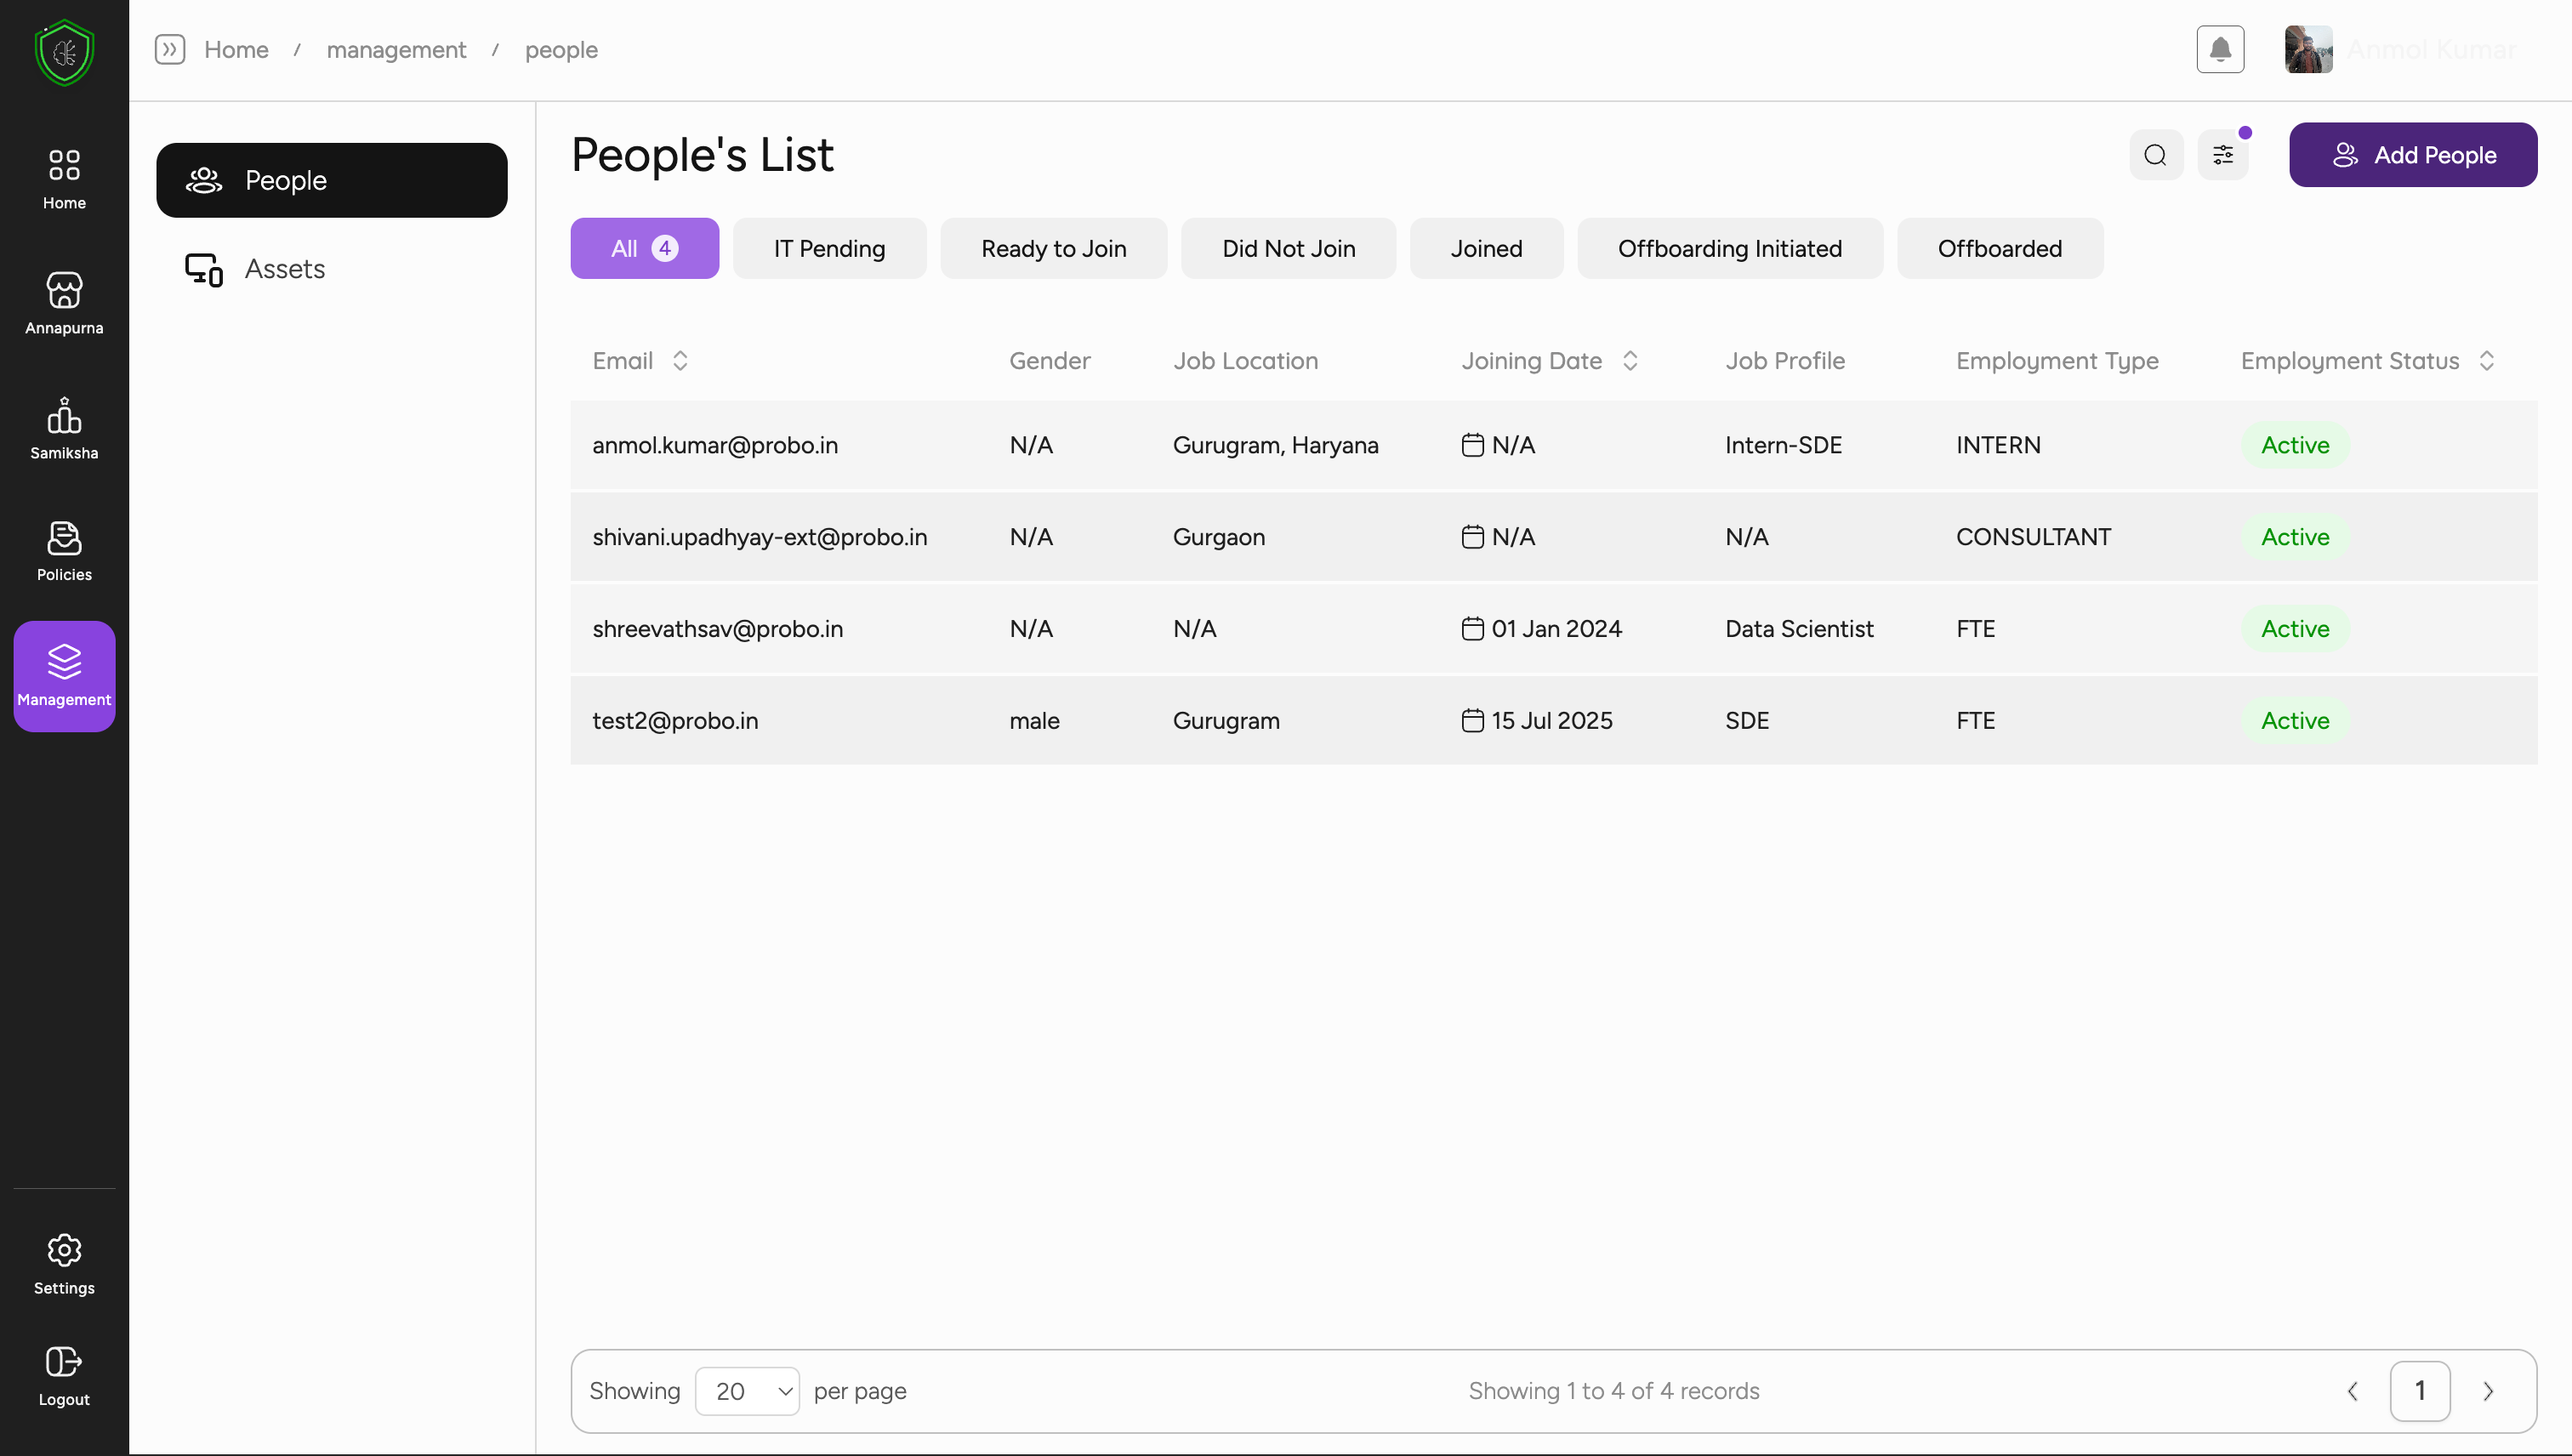Image resolution: width=2572 pixels, height=1456 pixels.
Task: Go to previous page arrow
Action: 2352,1391
